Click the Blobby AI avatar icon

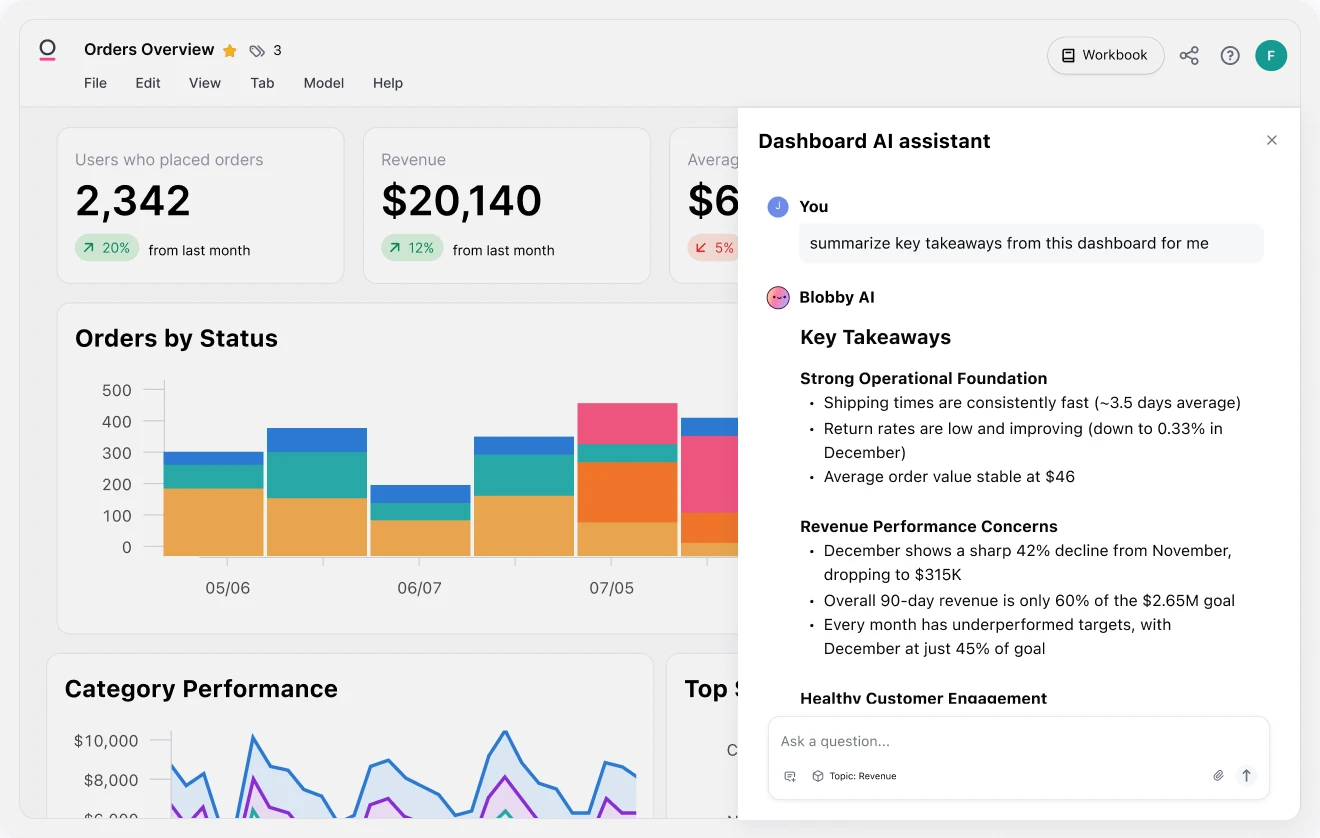[x=778, y=298]
